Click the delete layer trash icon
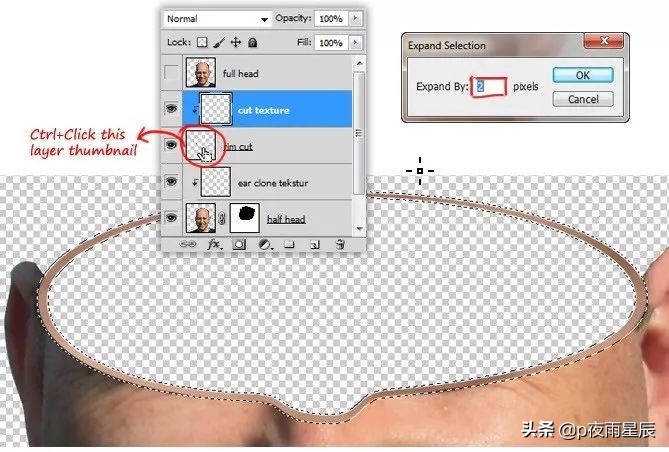Image resolution: width=669 pixels, height=452 pixels. [340, 245]
